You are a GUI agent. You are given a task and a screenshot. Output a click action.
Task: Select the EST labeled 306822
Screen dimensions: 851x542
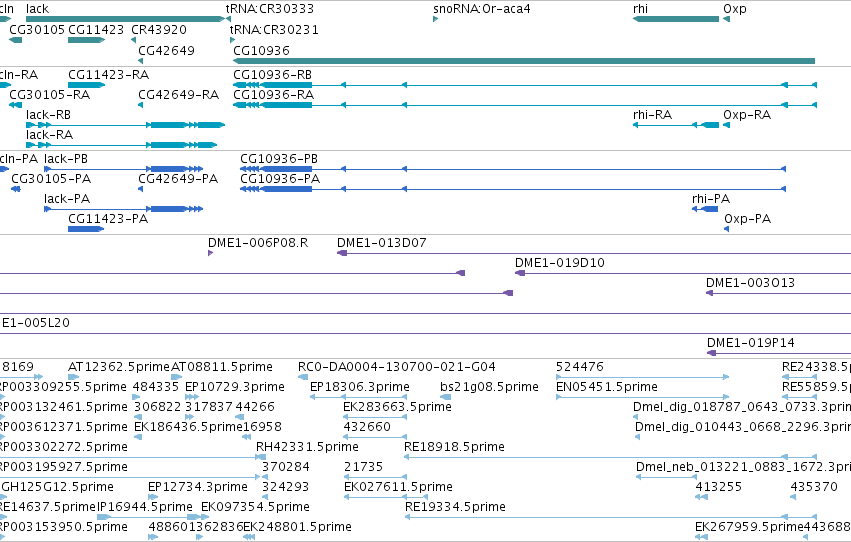[x=157, y=407]
